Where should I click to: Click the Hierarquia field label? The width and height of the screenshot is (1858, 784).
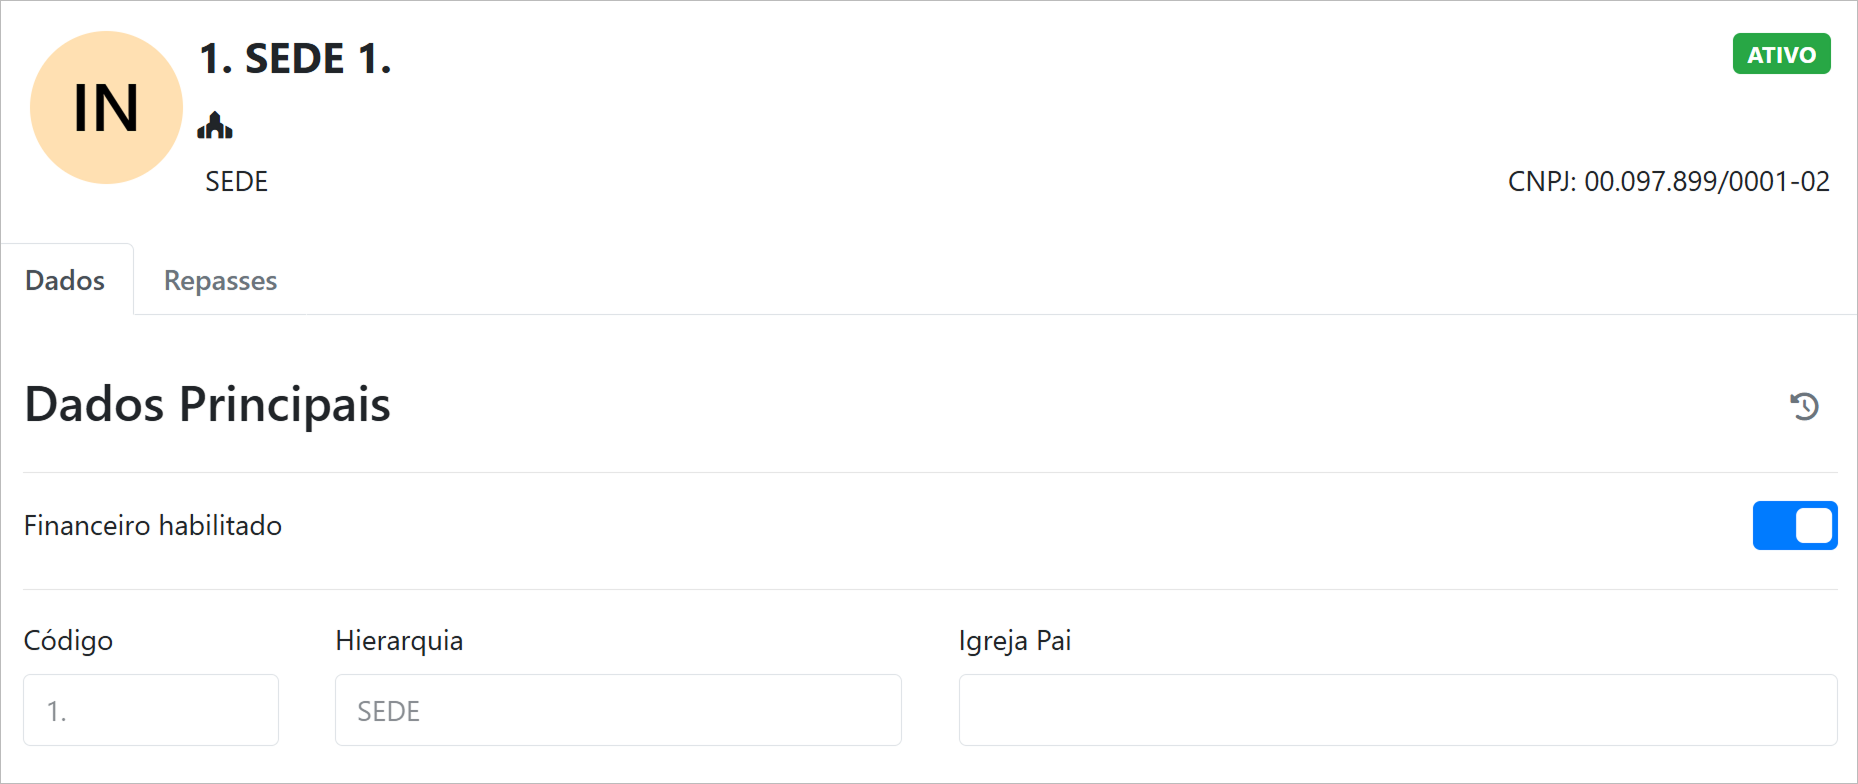click(399, 641)
